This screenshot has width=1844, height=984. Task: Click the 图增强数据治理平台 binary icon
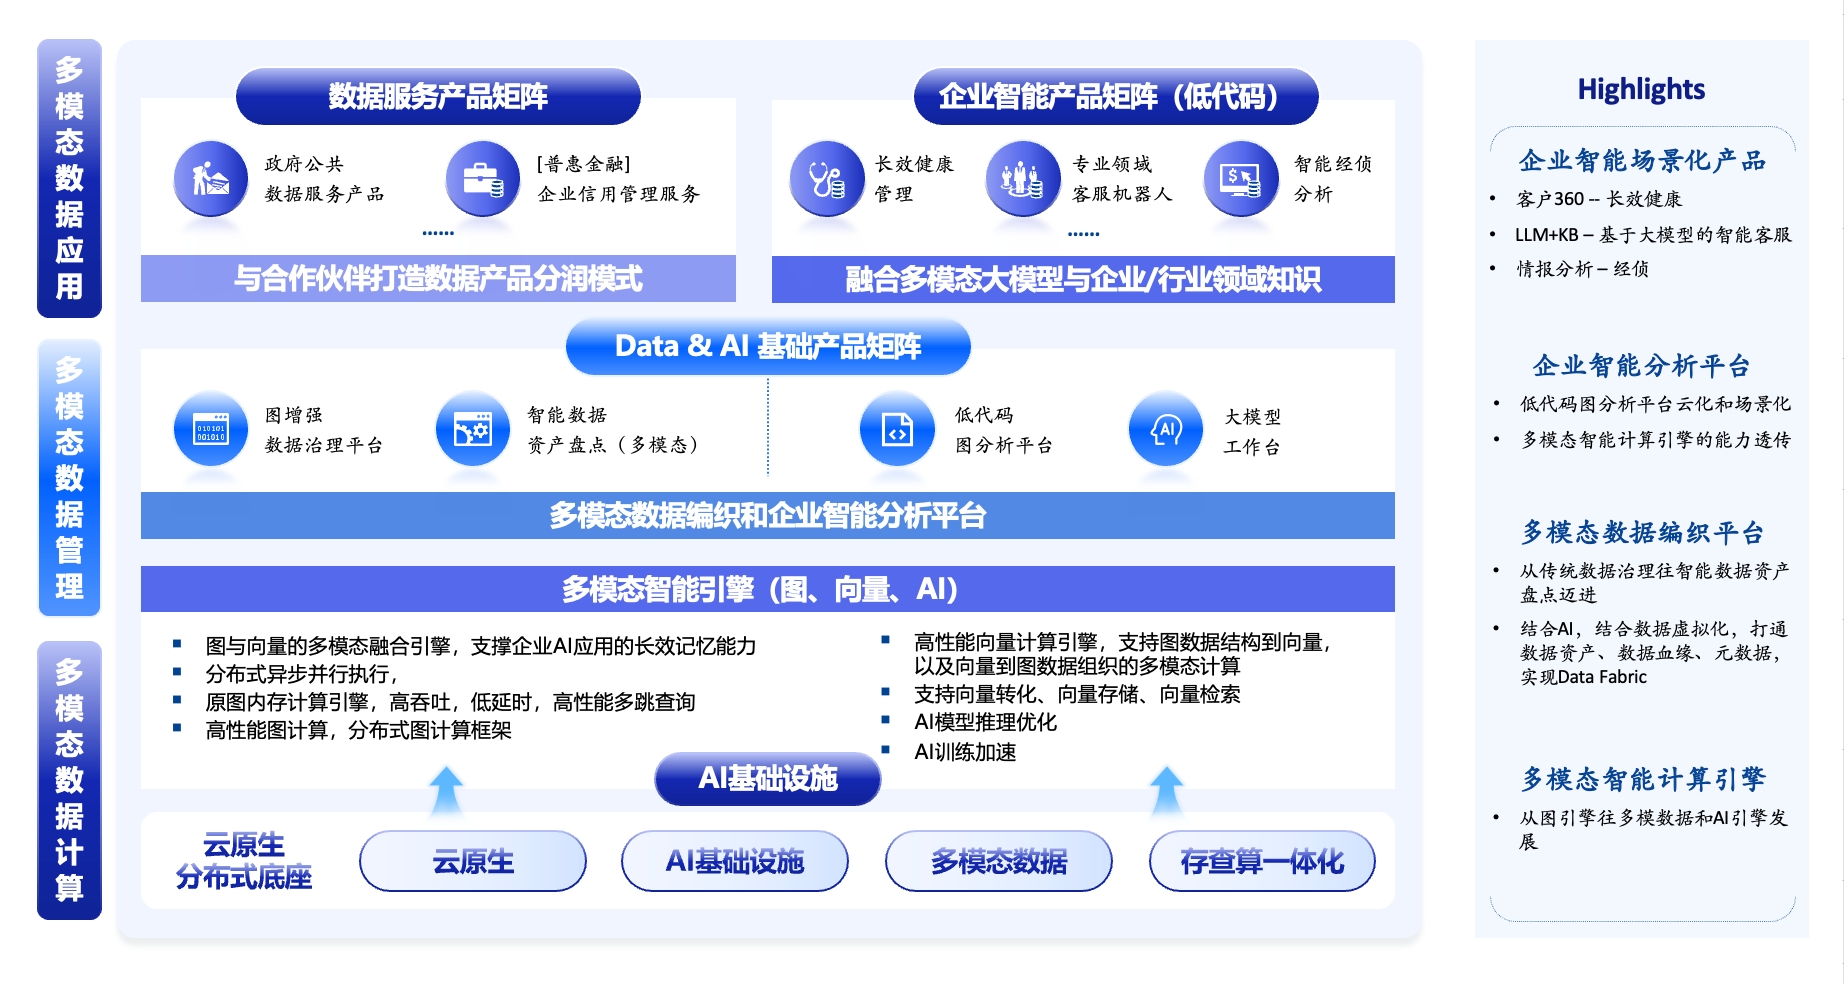click(210, 430)
